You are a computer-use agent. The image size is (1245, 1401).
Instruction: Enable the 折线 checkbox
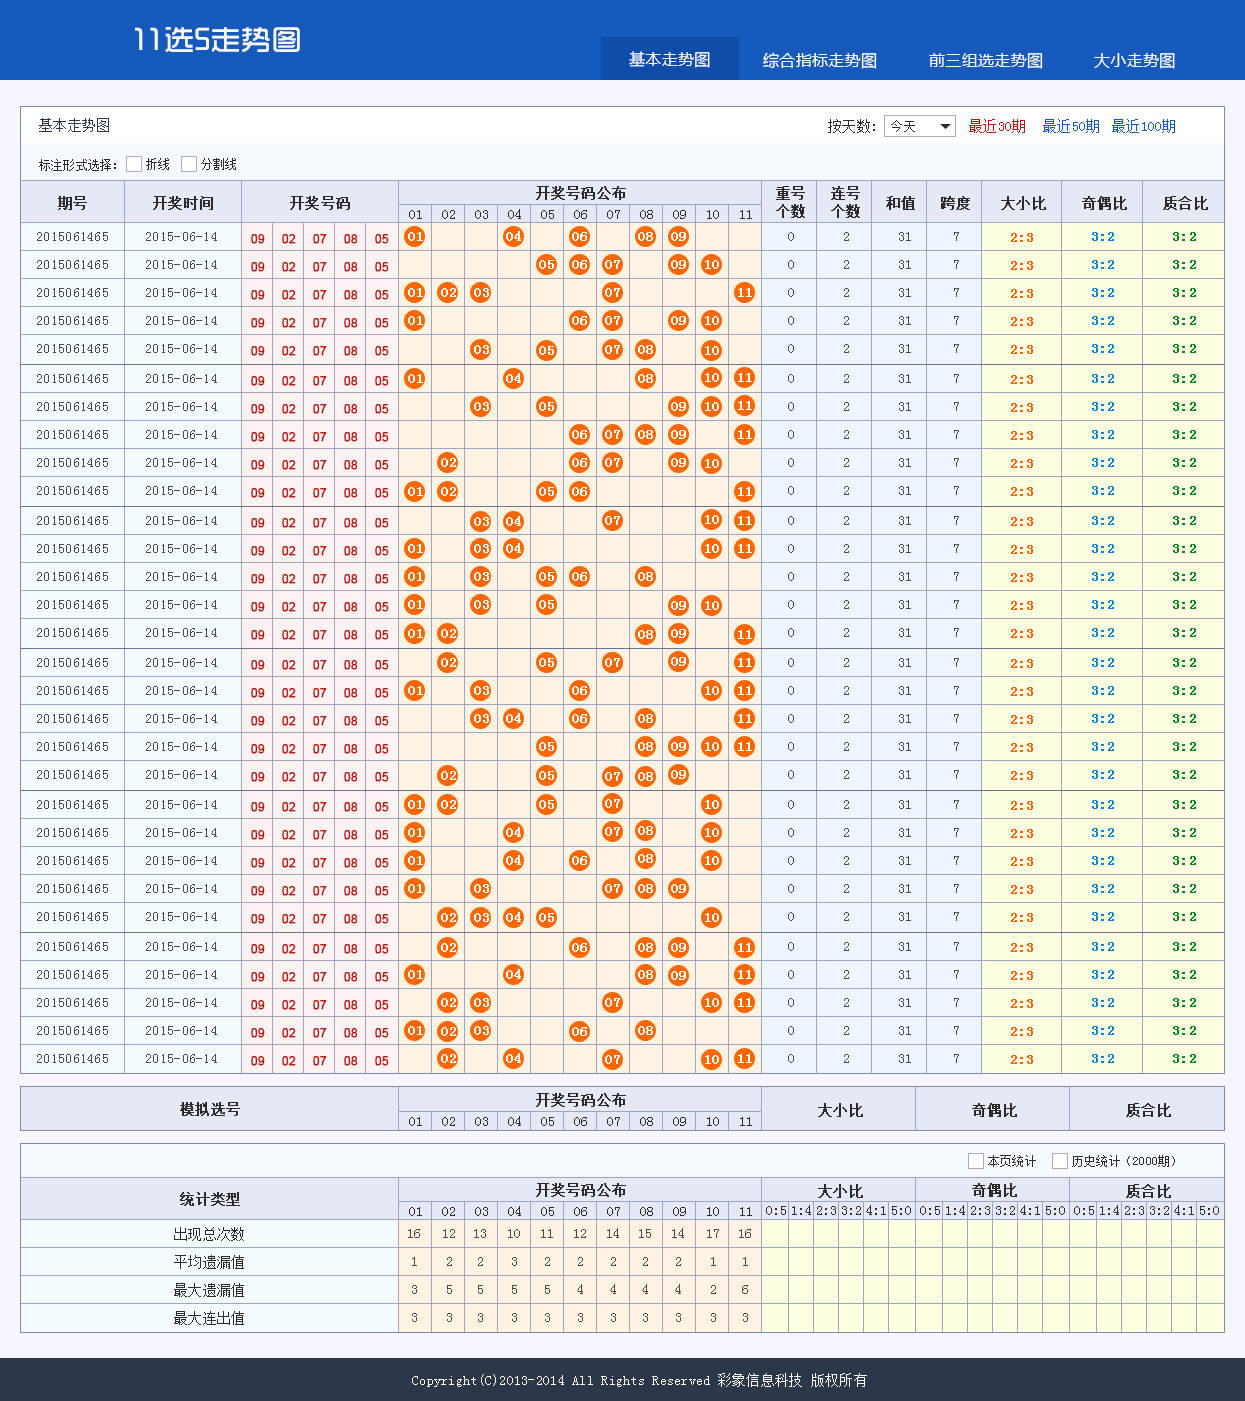(134, 164)
